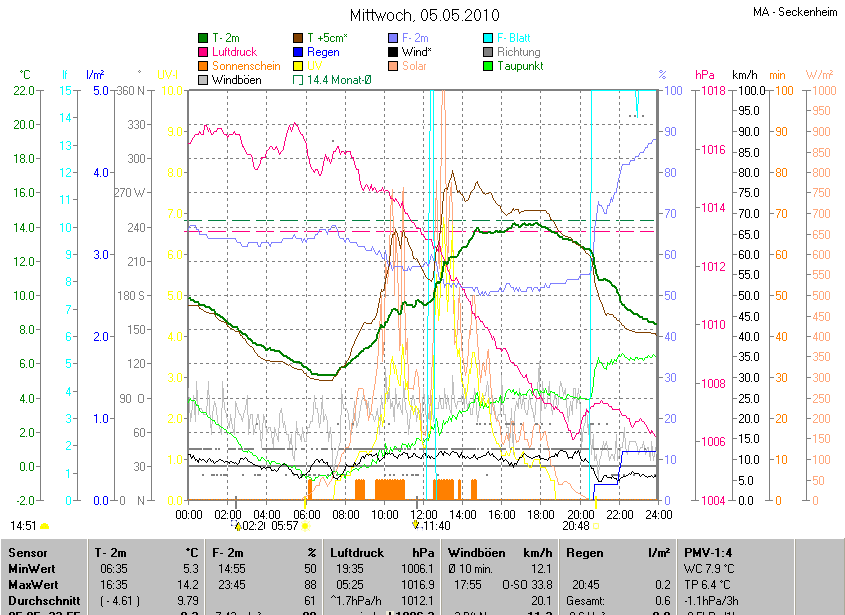The width and height of the screenshot is (845, 615).
Task: Select the Regen column header in table
Action: coord(584,552)
